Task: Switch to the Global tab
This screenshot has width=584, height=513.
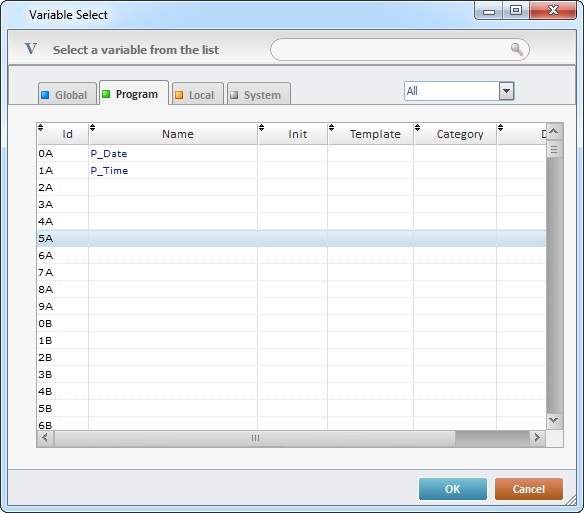Action: 67,94
